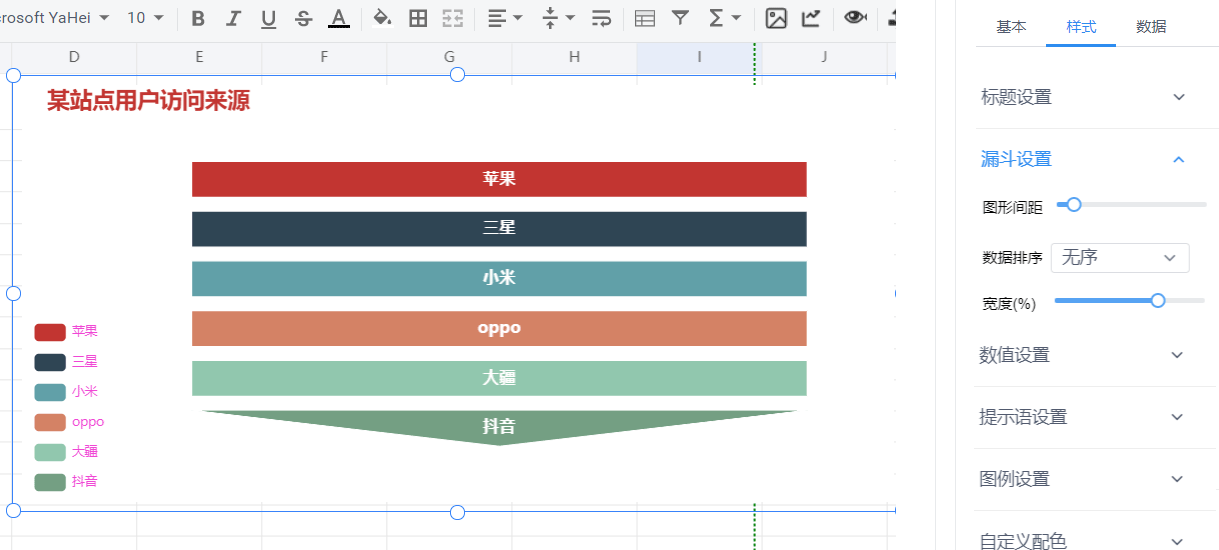Image resolution: width=1219 pixels, height=550 pixels.
Task: Toggle italic formatting
Action: (233, 18)
